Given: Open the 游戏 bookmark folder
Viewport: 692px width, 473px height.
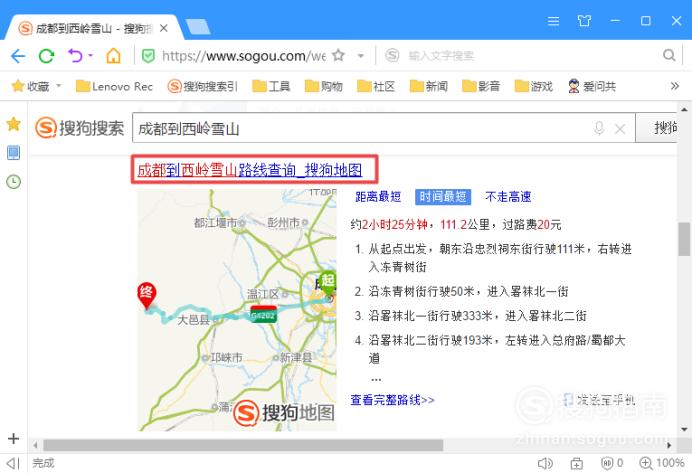Looking at the screenshot, I should (534, 86).
